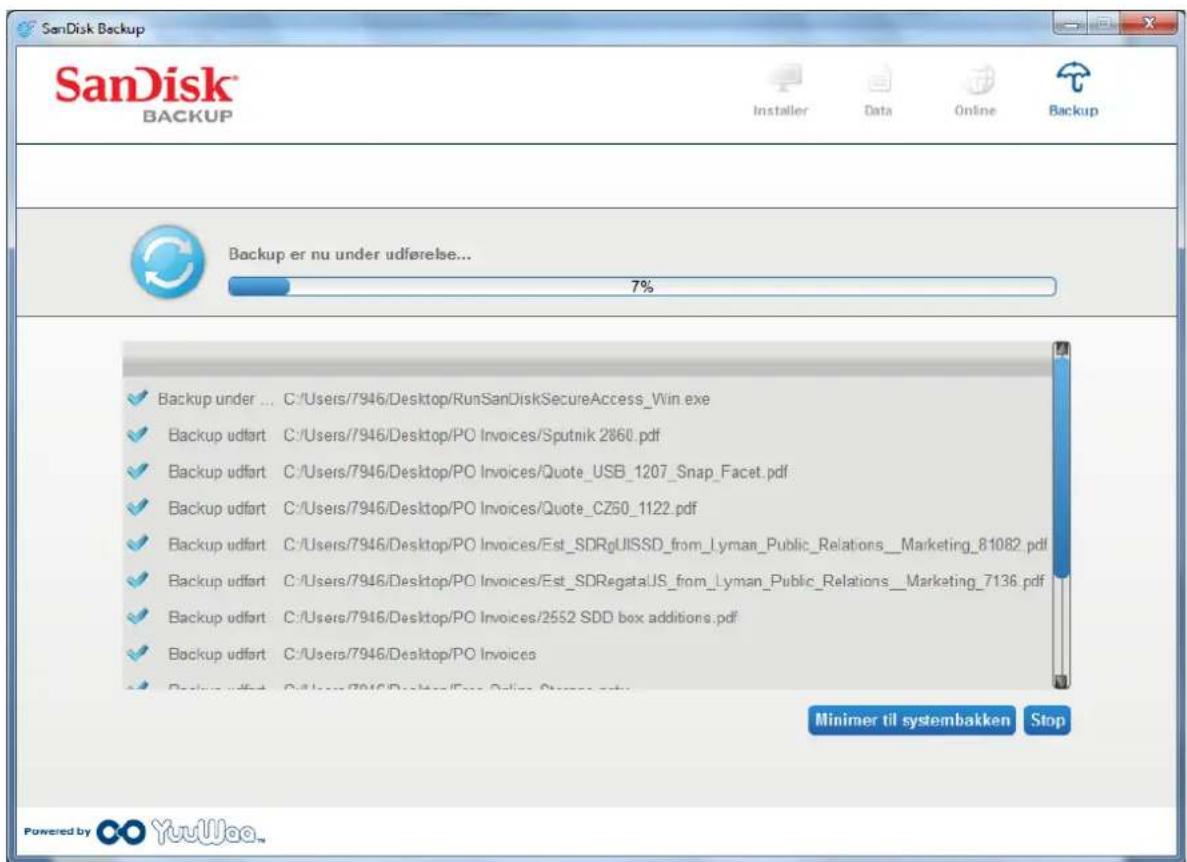This screenshot has height=862, width=1187.
Task: Minimize the SanDisk Backup window
Action: pos(1070,25)
